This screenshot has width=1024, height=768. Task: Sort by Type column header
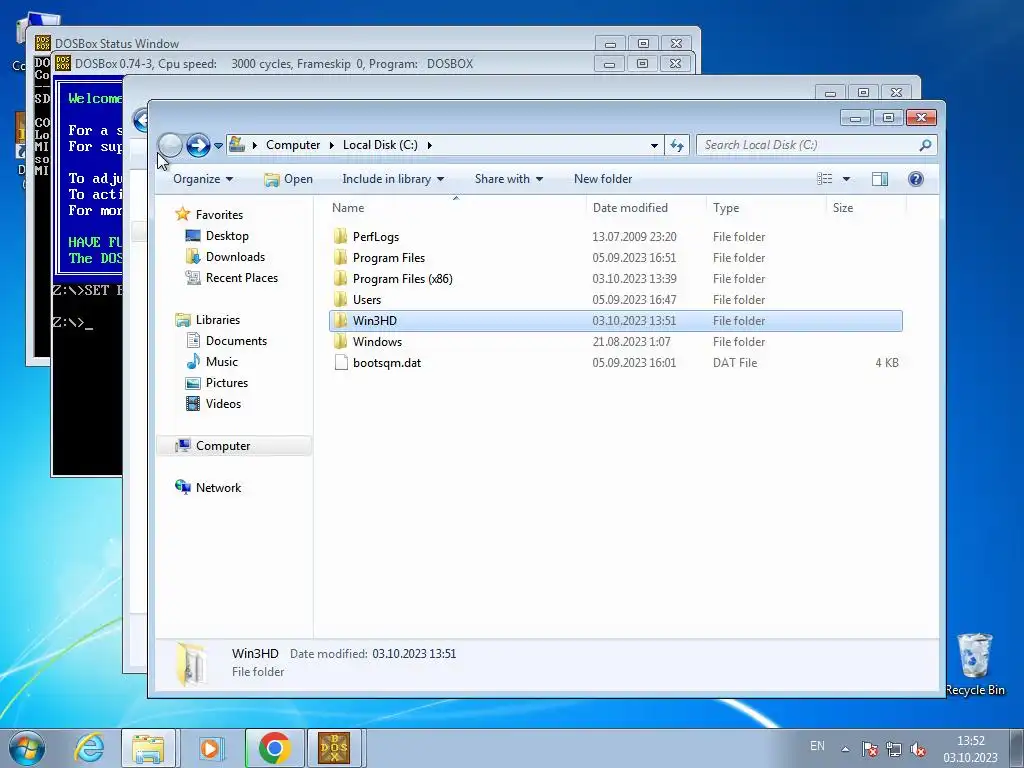point(726,208)
